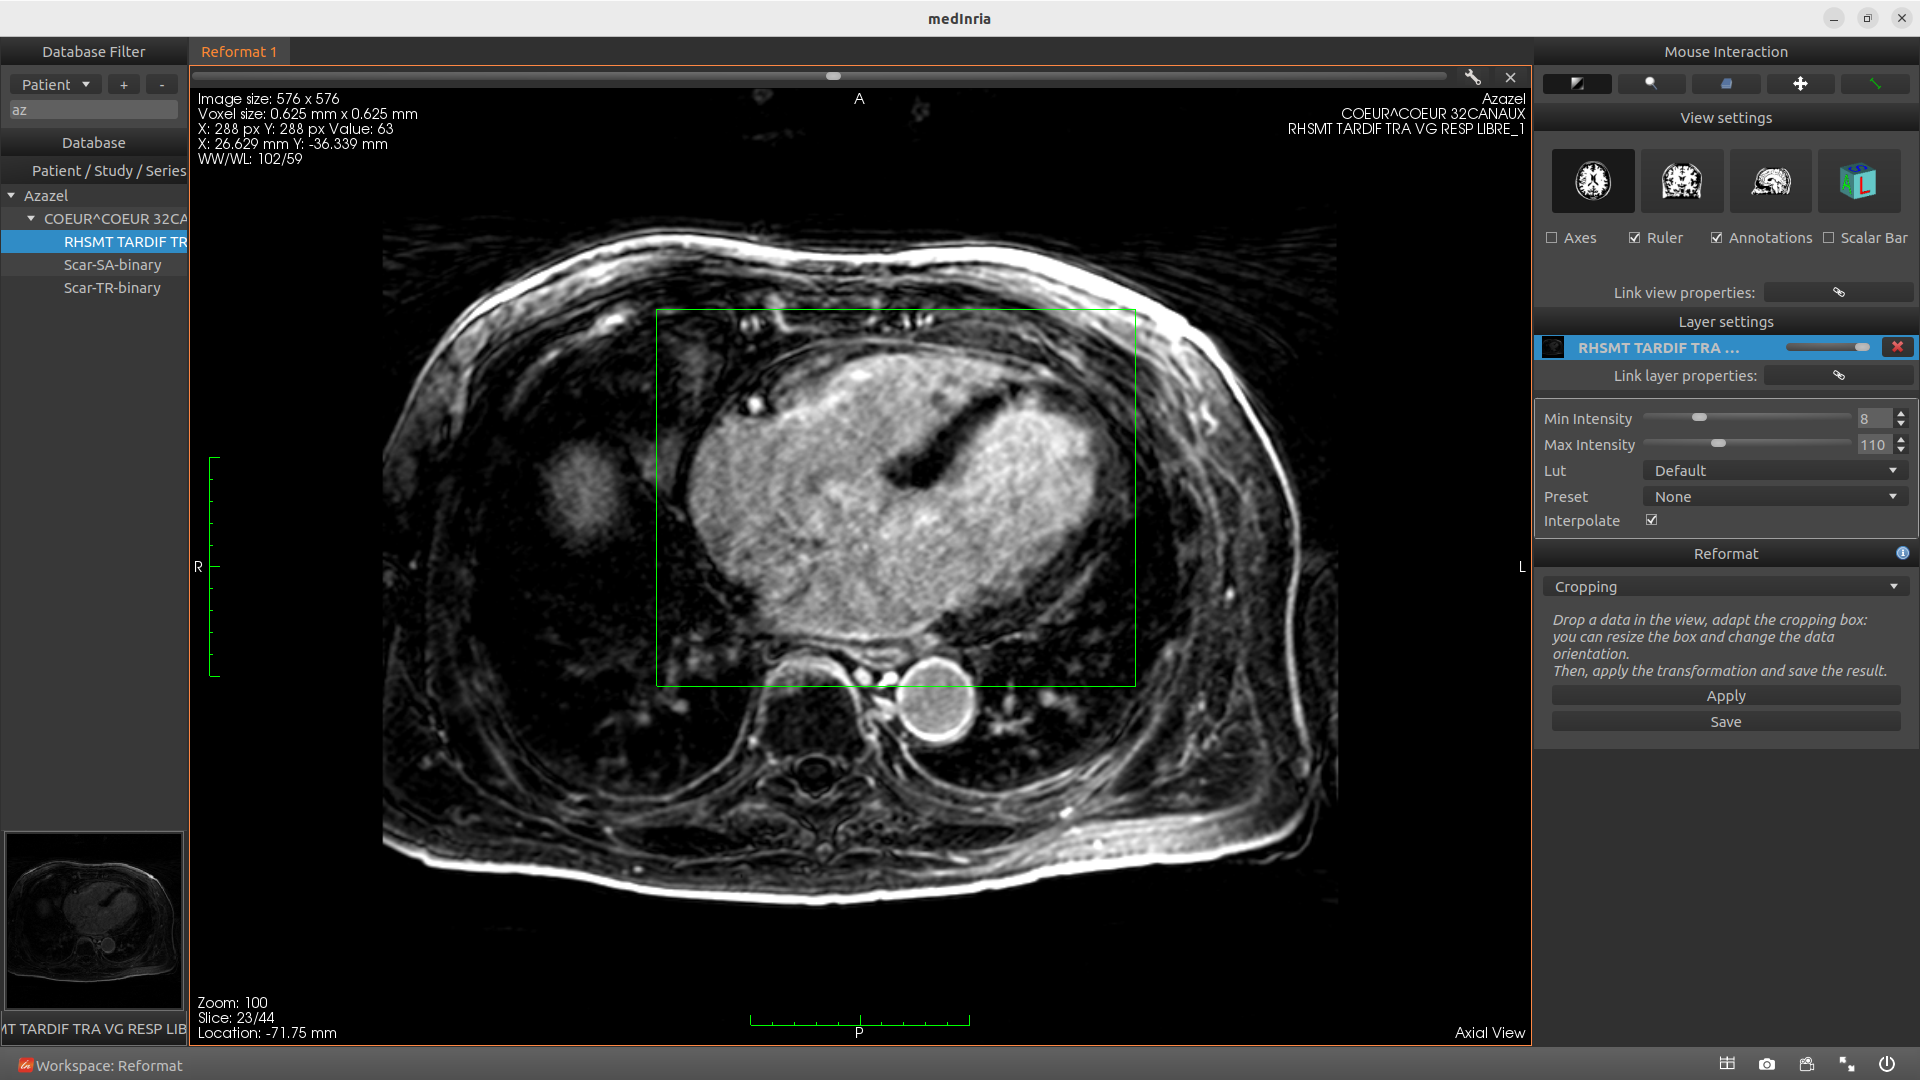Close the view with the X icon

click(x=1510, y=77)
